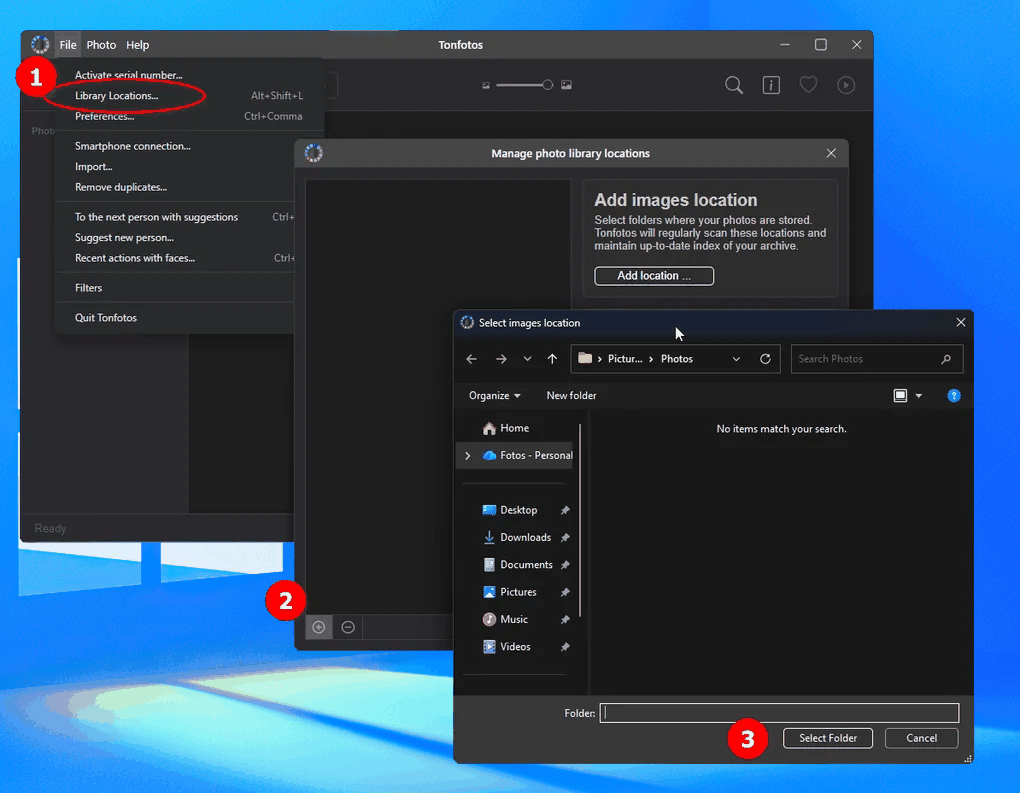Click the blue help question icon
The image size is (1020, 793).
coord(954,396)
